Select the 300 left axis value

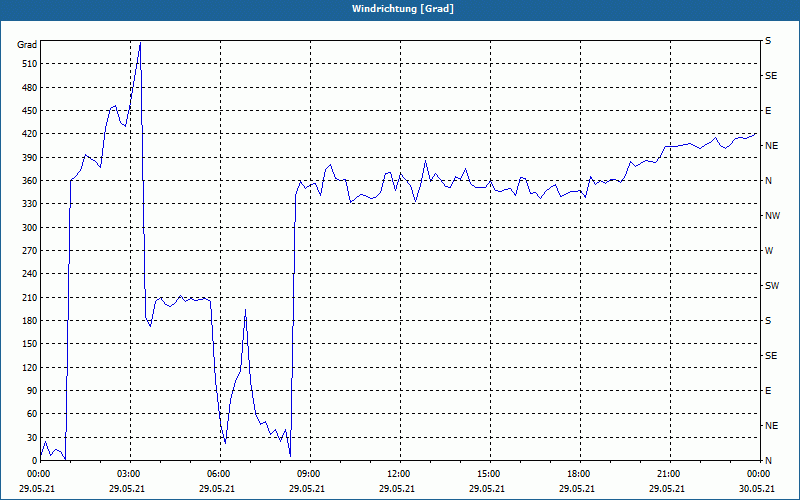(x=30, y=227)
